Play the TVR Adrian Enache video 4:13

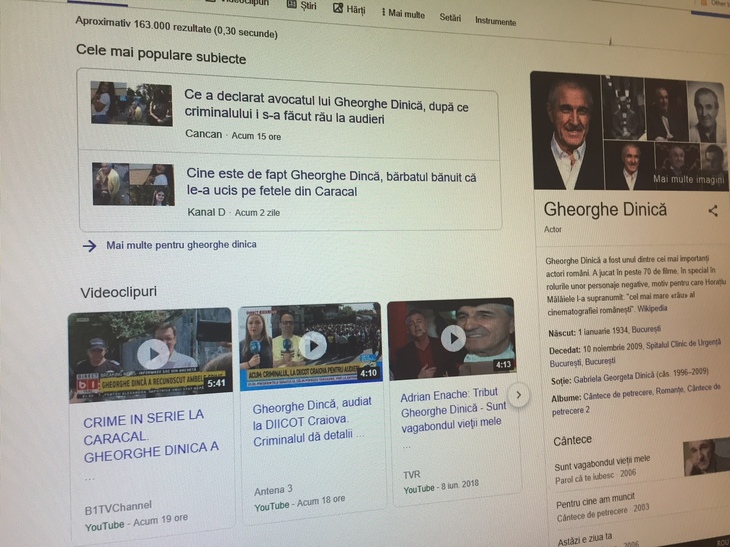(x=452, y=338)
